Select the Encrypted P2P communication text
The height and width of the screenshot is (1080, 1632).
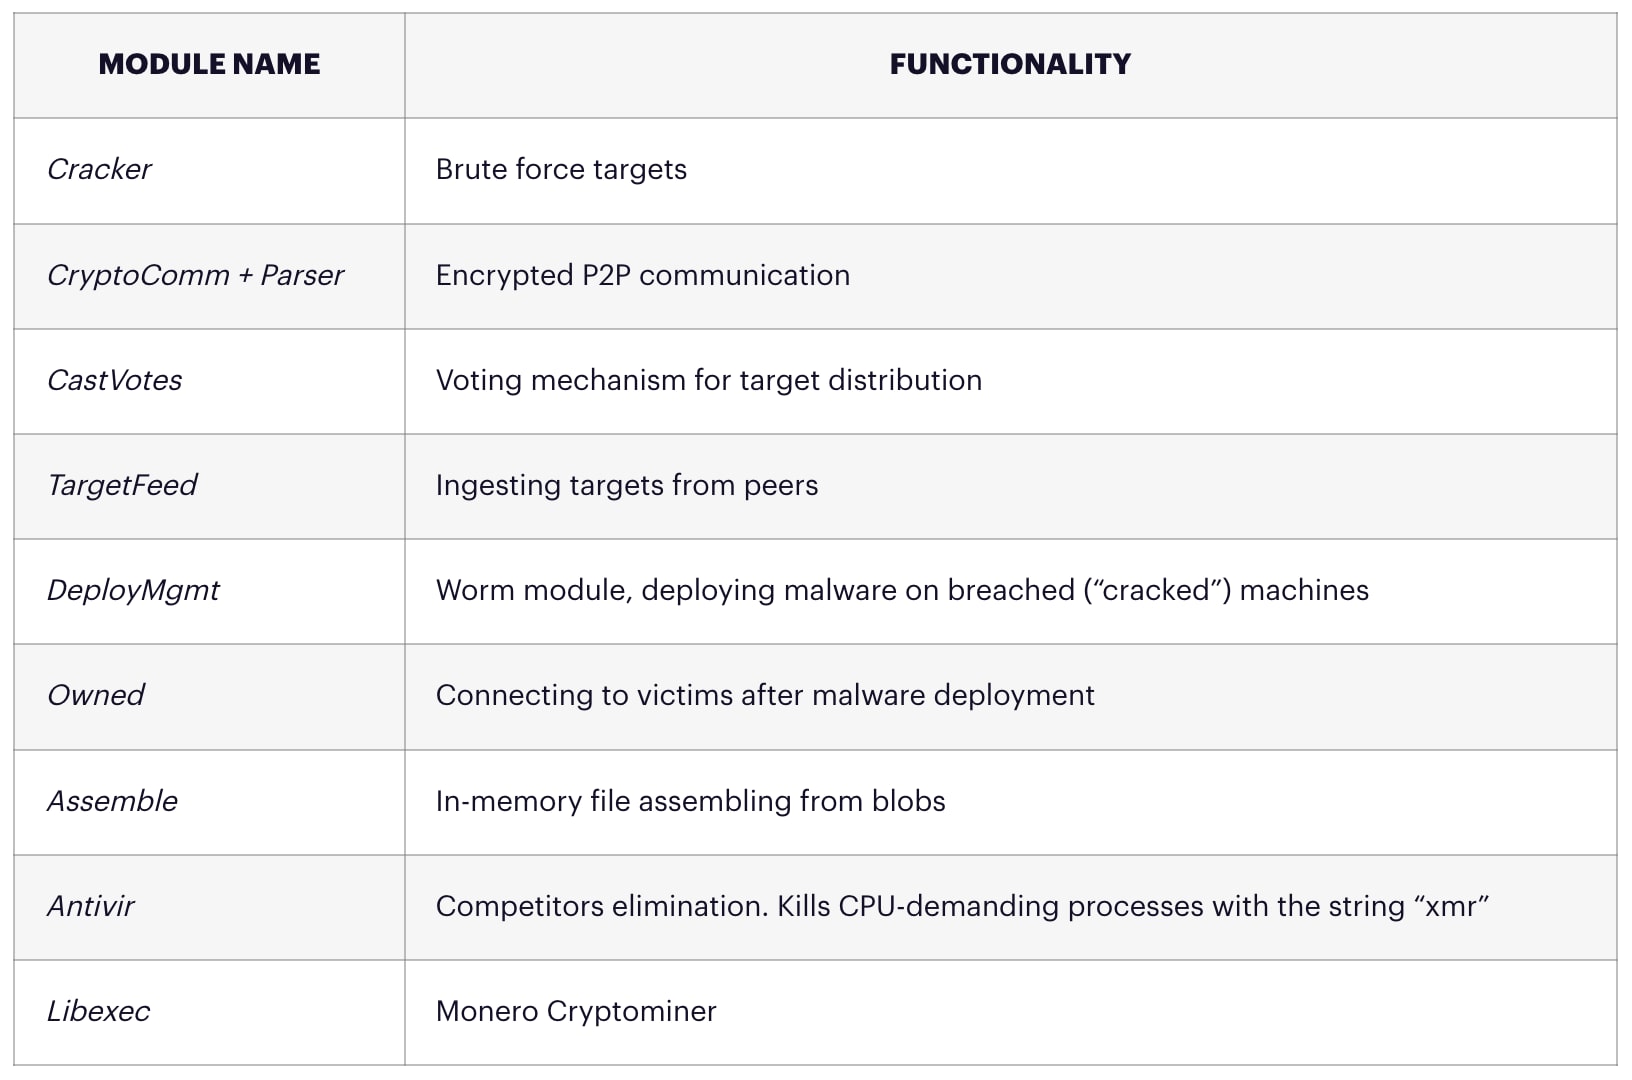tap(643, 275)
